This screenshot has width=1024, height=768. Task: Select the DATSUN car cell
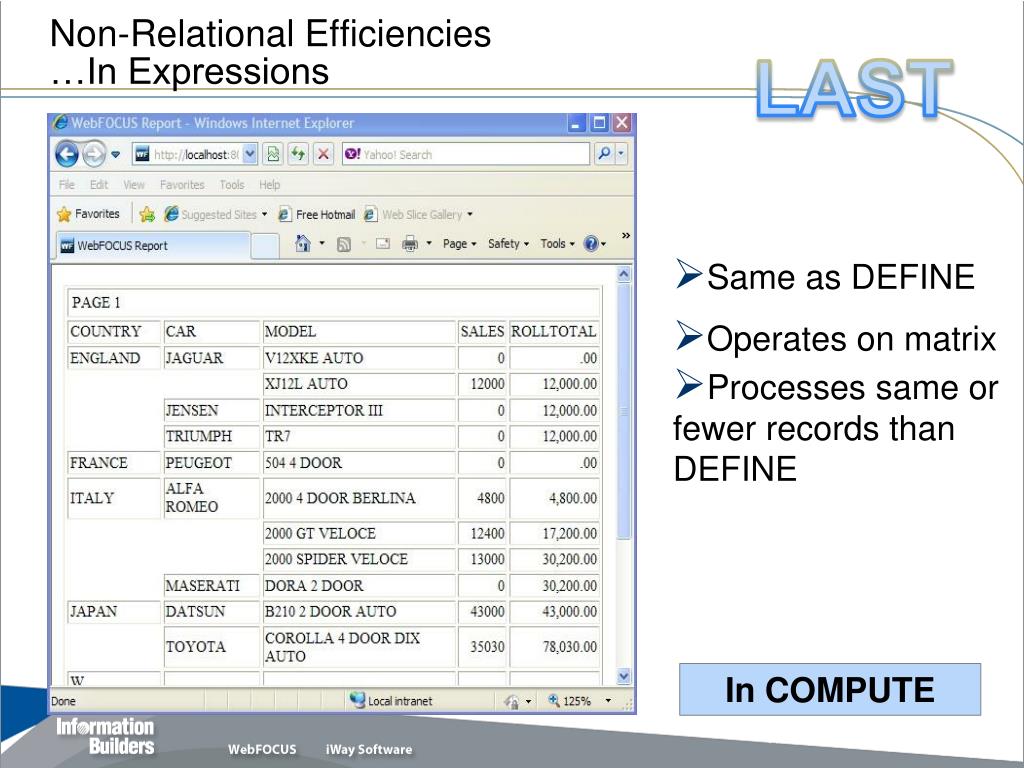211,611
